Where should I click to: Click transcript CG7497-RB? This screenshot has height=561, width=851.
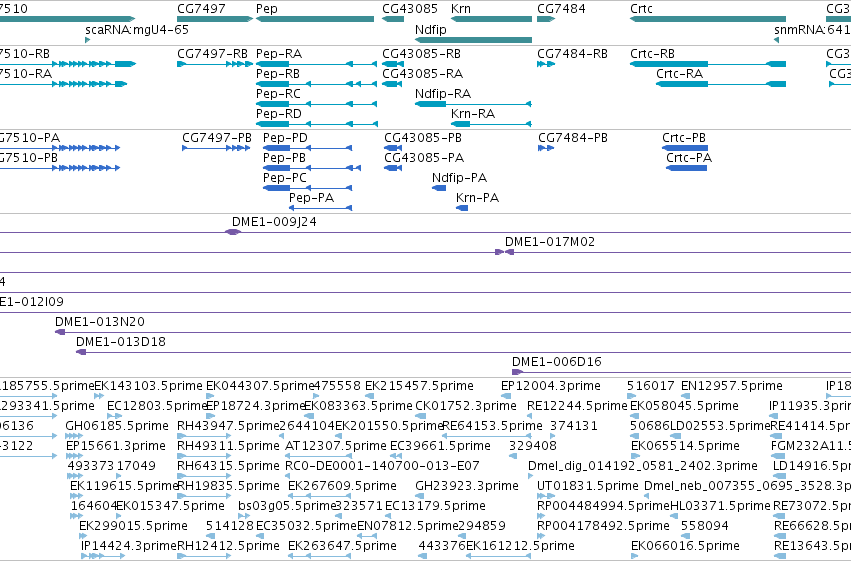tap(215, 64)
